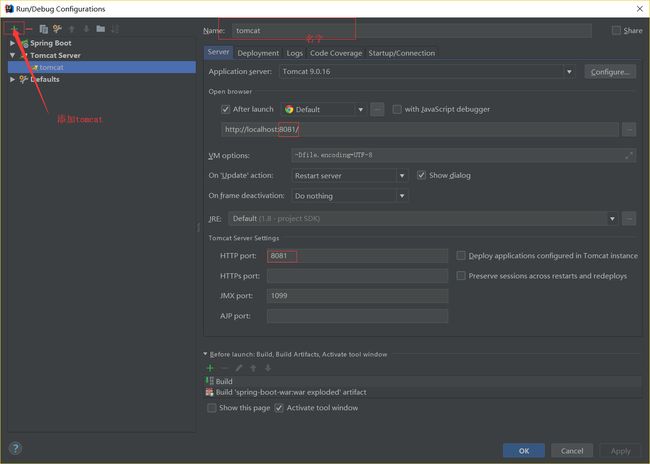Open the help question mark icon

(x=15, y=448)
